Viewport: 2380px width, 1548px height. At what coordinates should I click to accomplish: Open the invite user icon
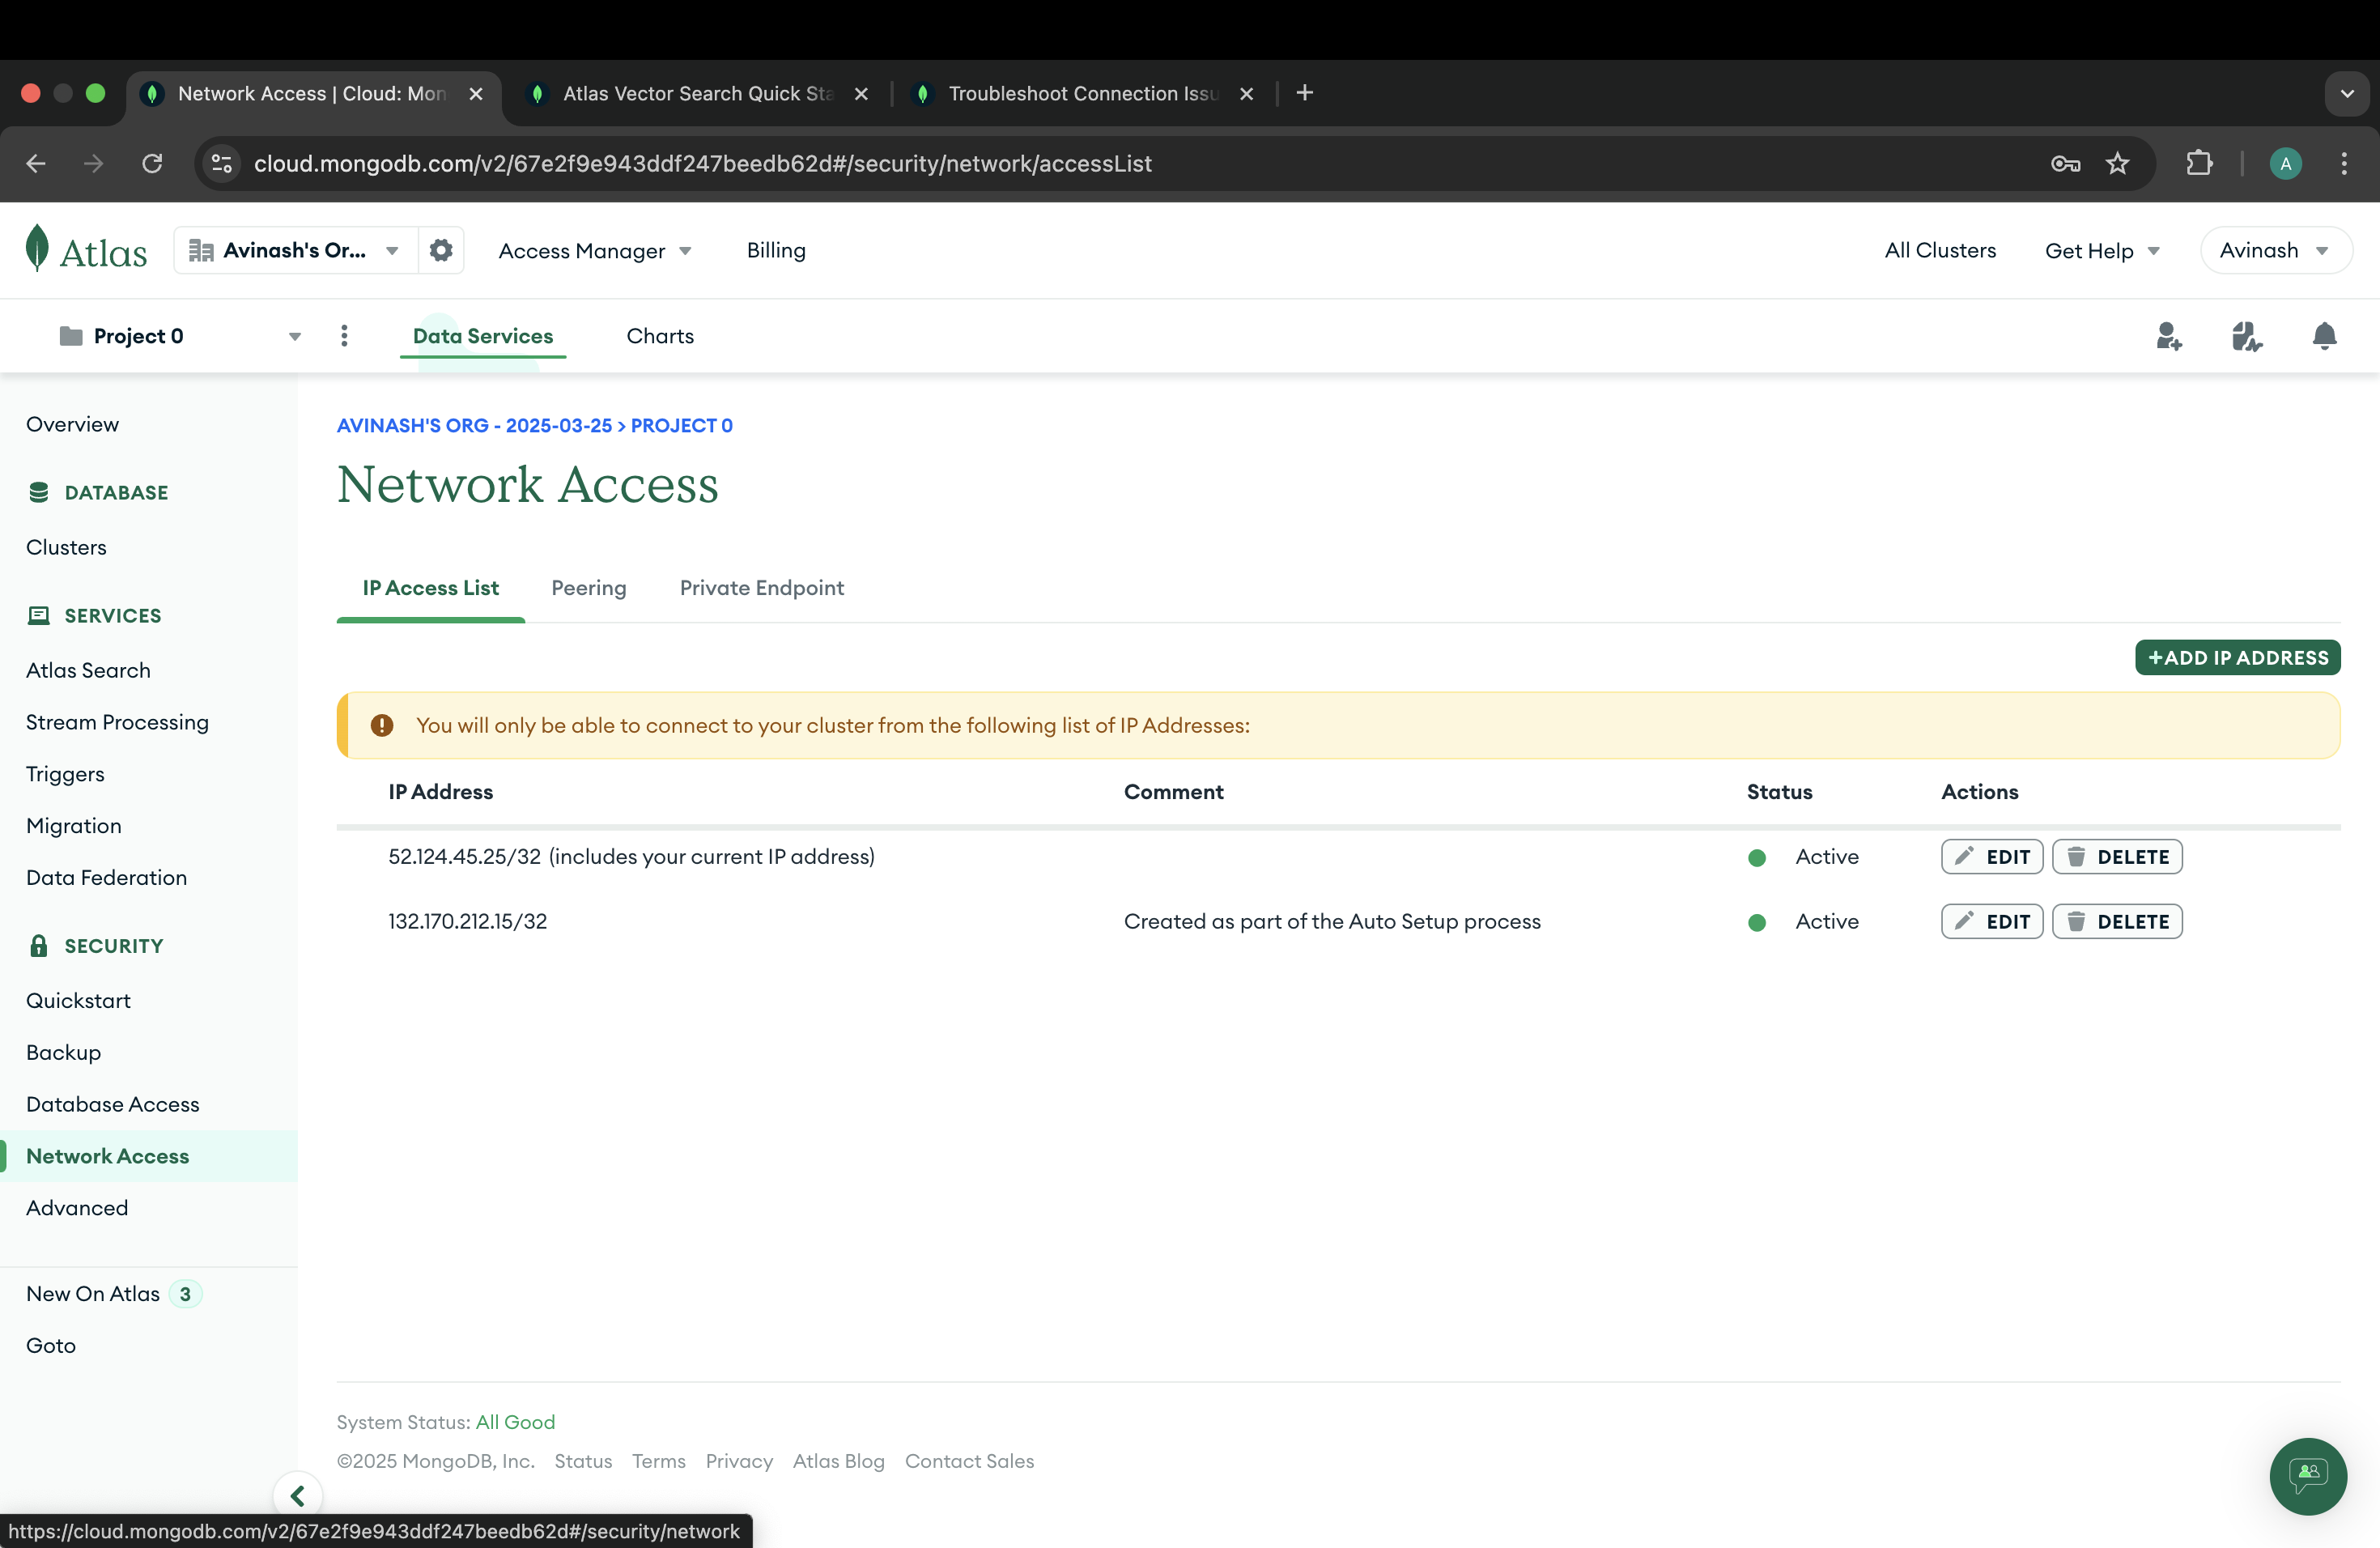click(2168, 336)
